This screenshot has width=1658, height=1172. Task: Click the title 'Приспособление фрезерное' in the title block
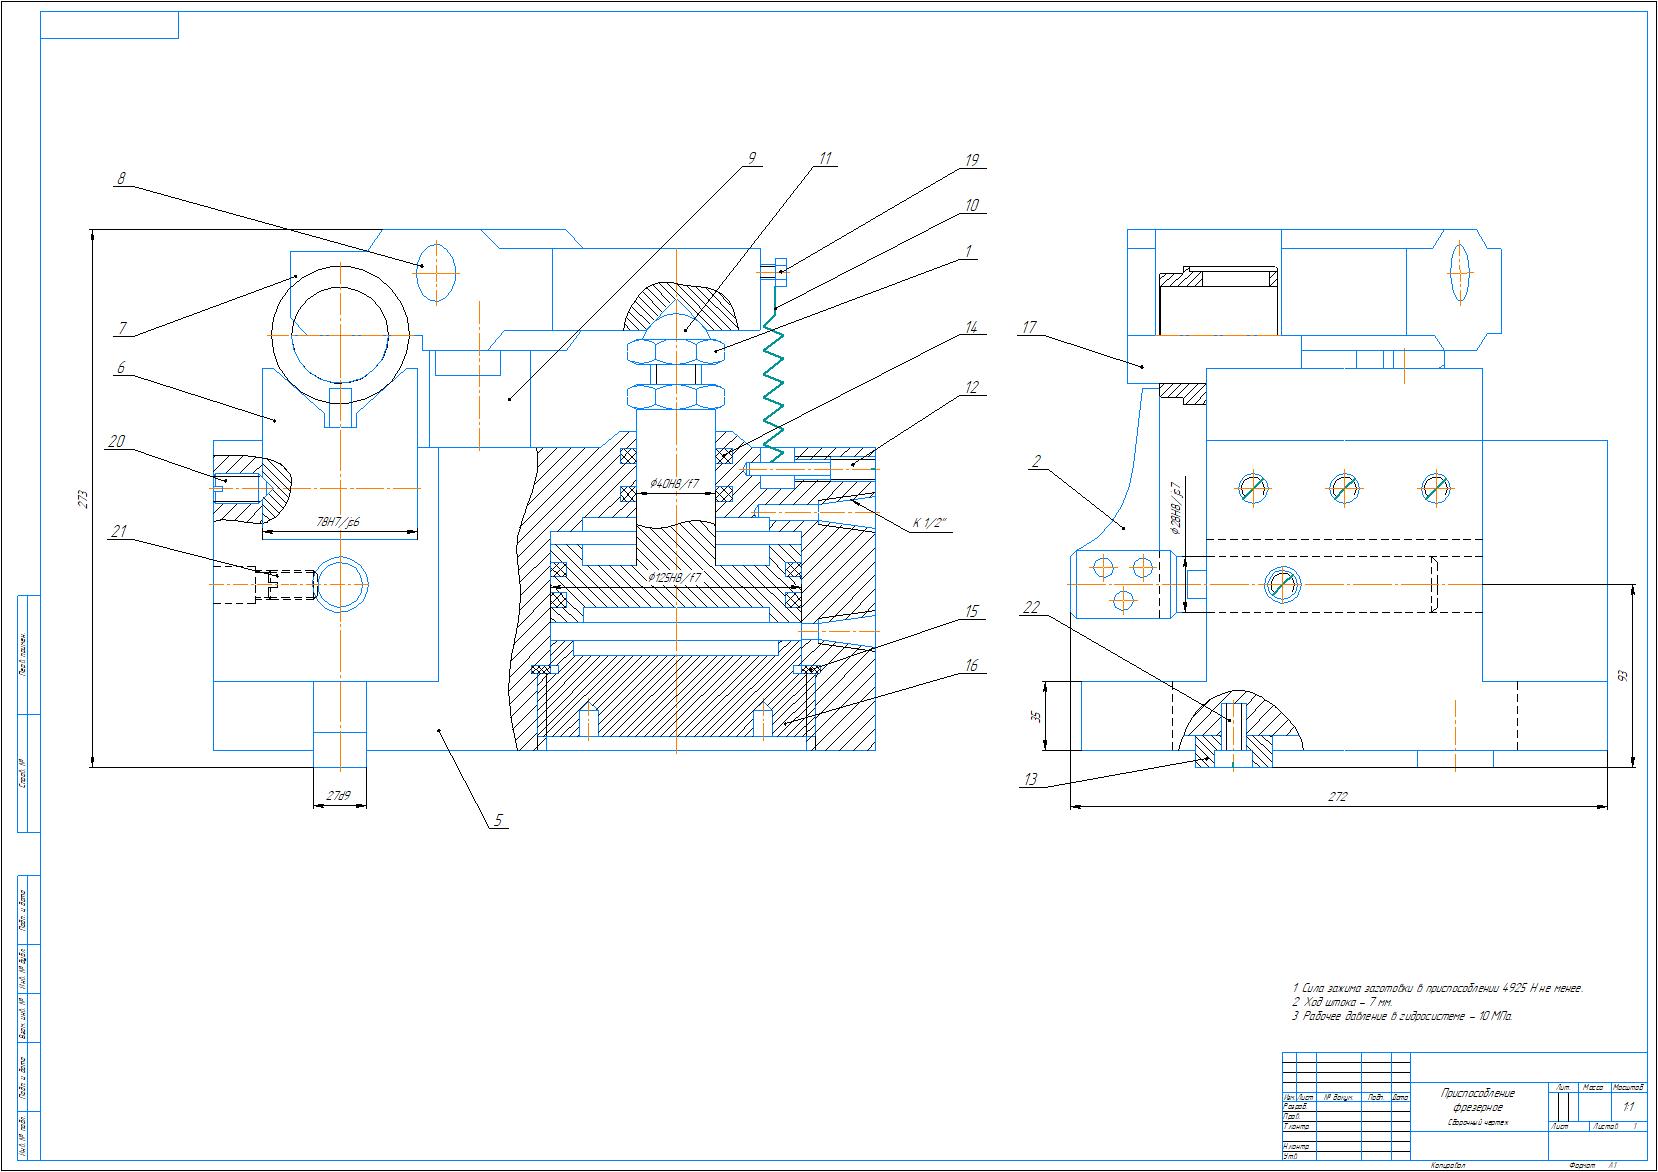(x=1477, y=1100)
